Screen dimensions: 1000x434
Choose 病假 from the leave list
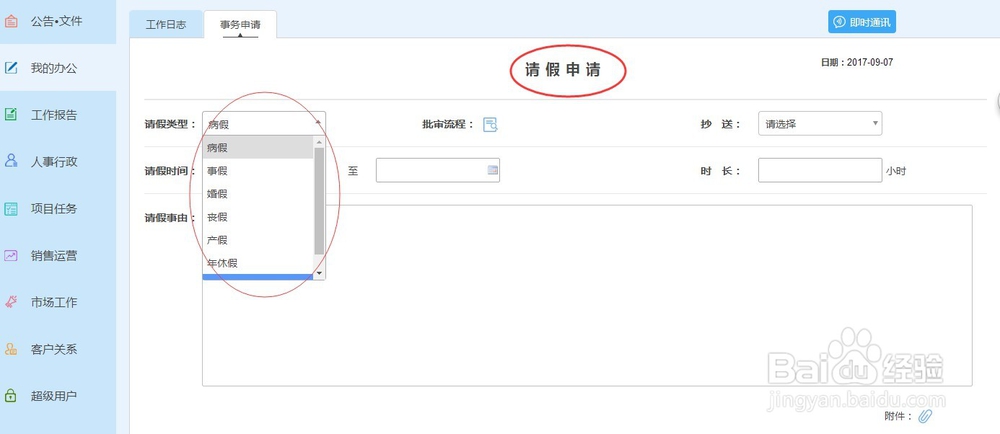pos(258,147)
